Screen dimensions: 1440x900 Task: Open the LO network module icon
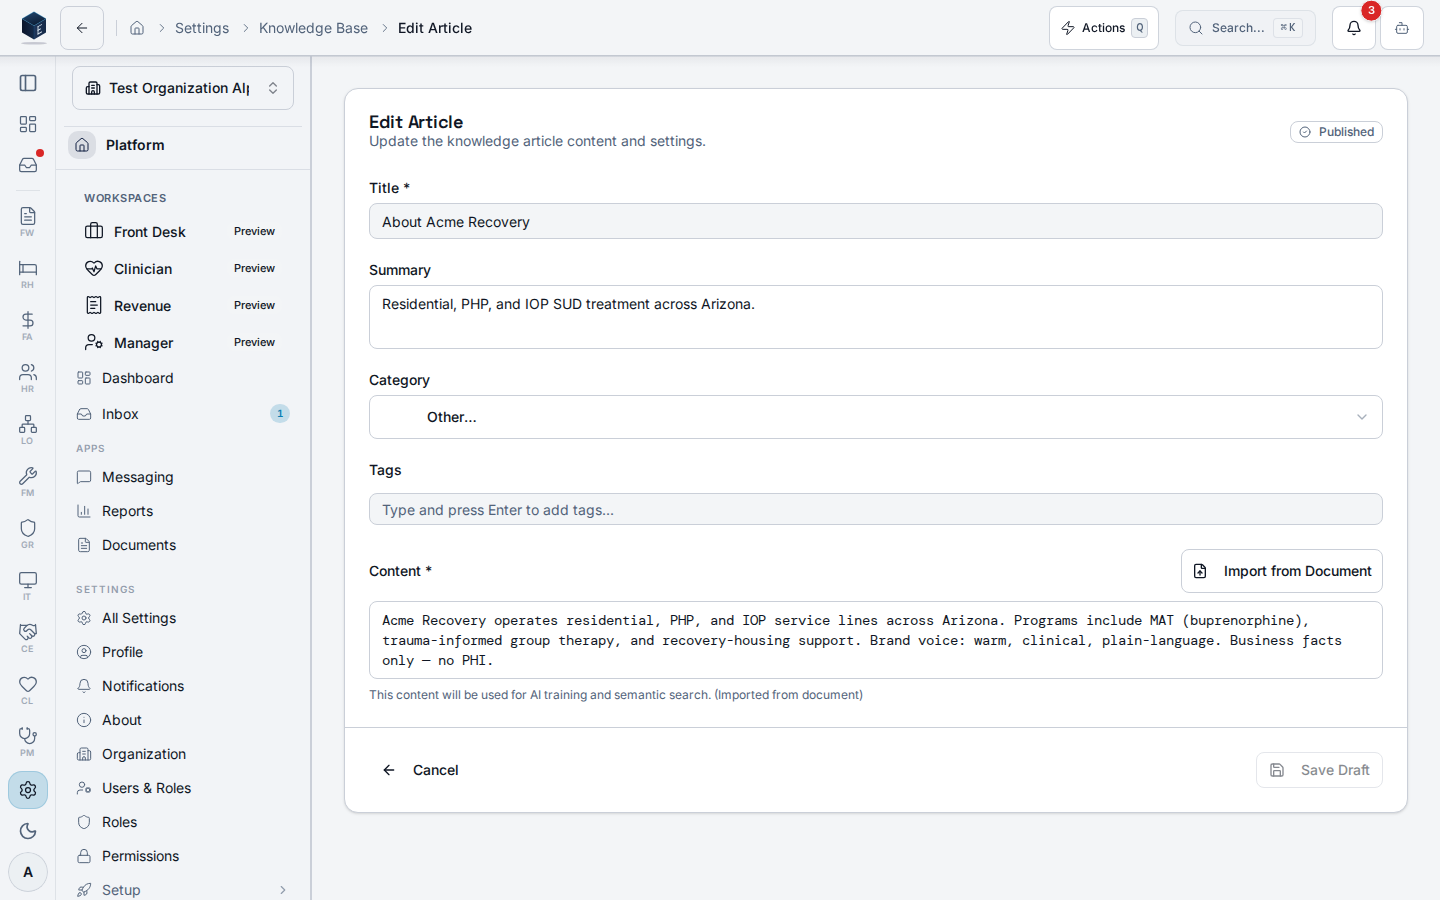(x=28, y=429)
